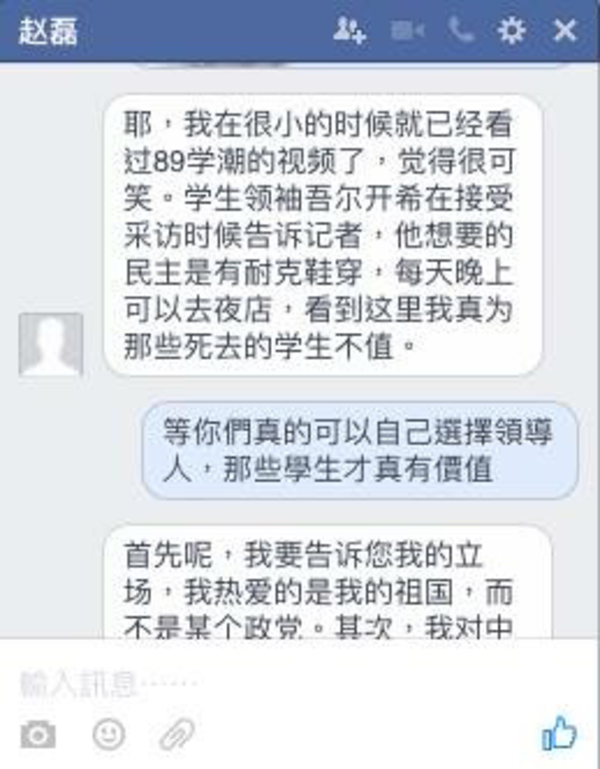The image size is (600, 769).
Task: Open the emoji smiley picker
Action: coord(108,734)
